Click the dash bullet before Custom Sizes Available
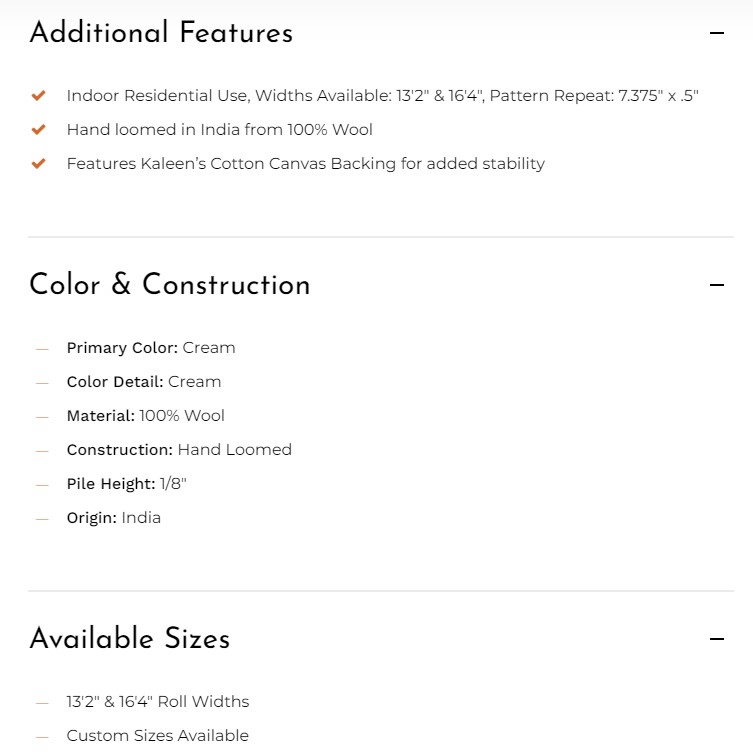The width and height of the screenshot is (753, 754). (42, 737)
